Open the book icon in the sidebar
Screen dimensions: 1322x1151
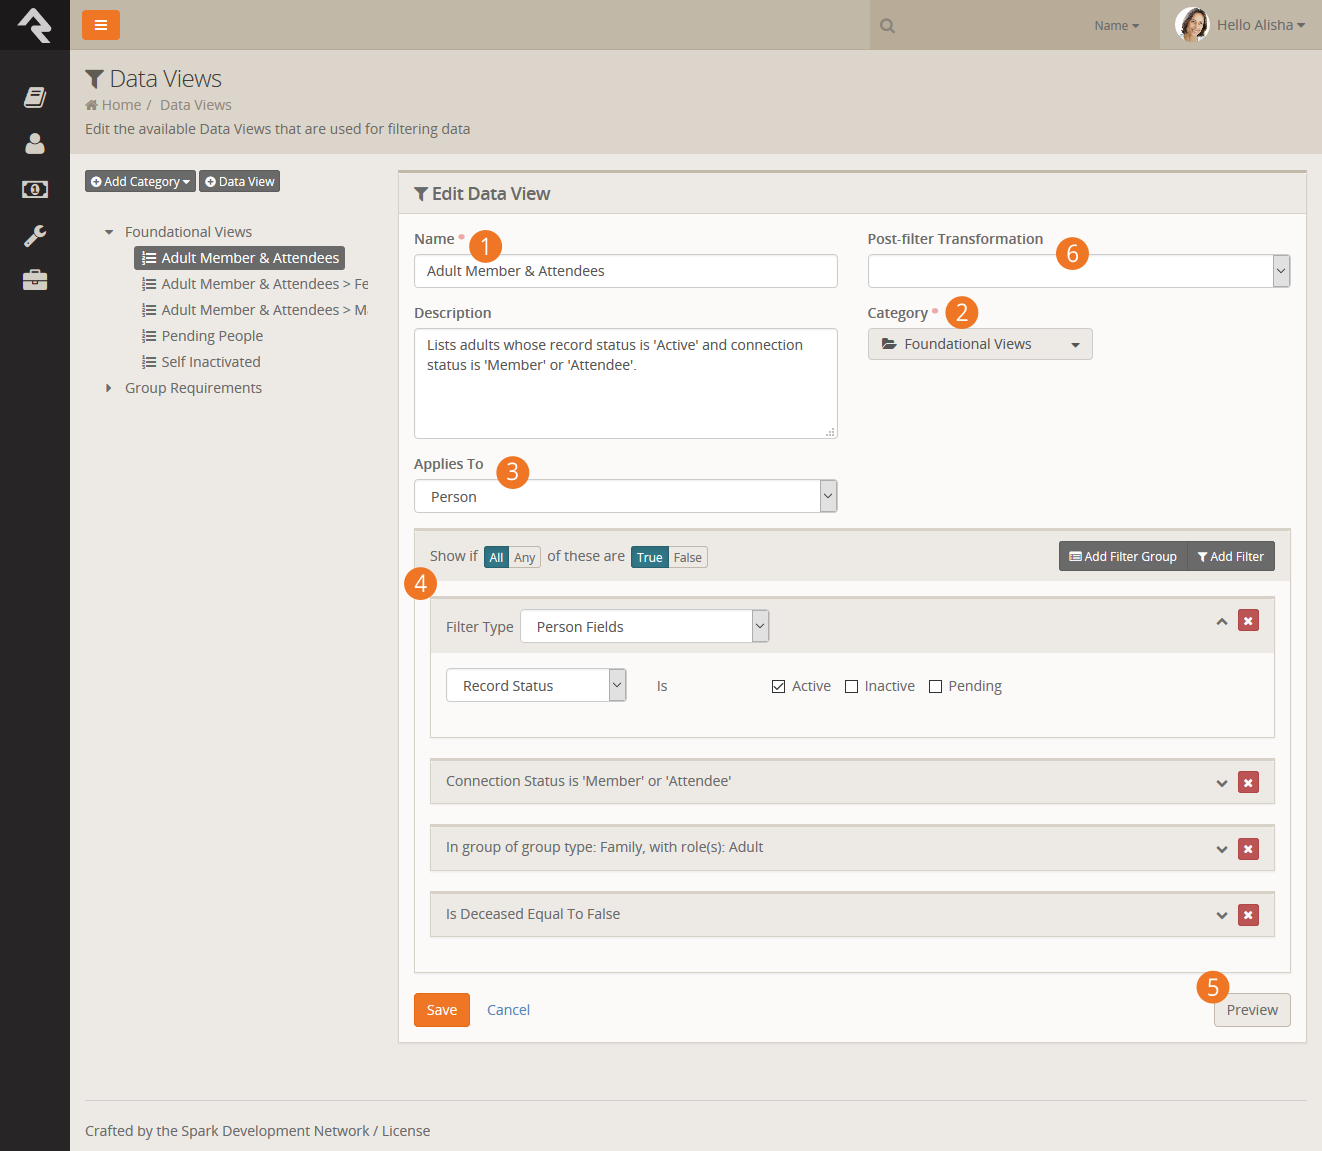pos(35,97)
